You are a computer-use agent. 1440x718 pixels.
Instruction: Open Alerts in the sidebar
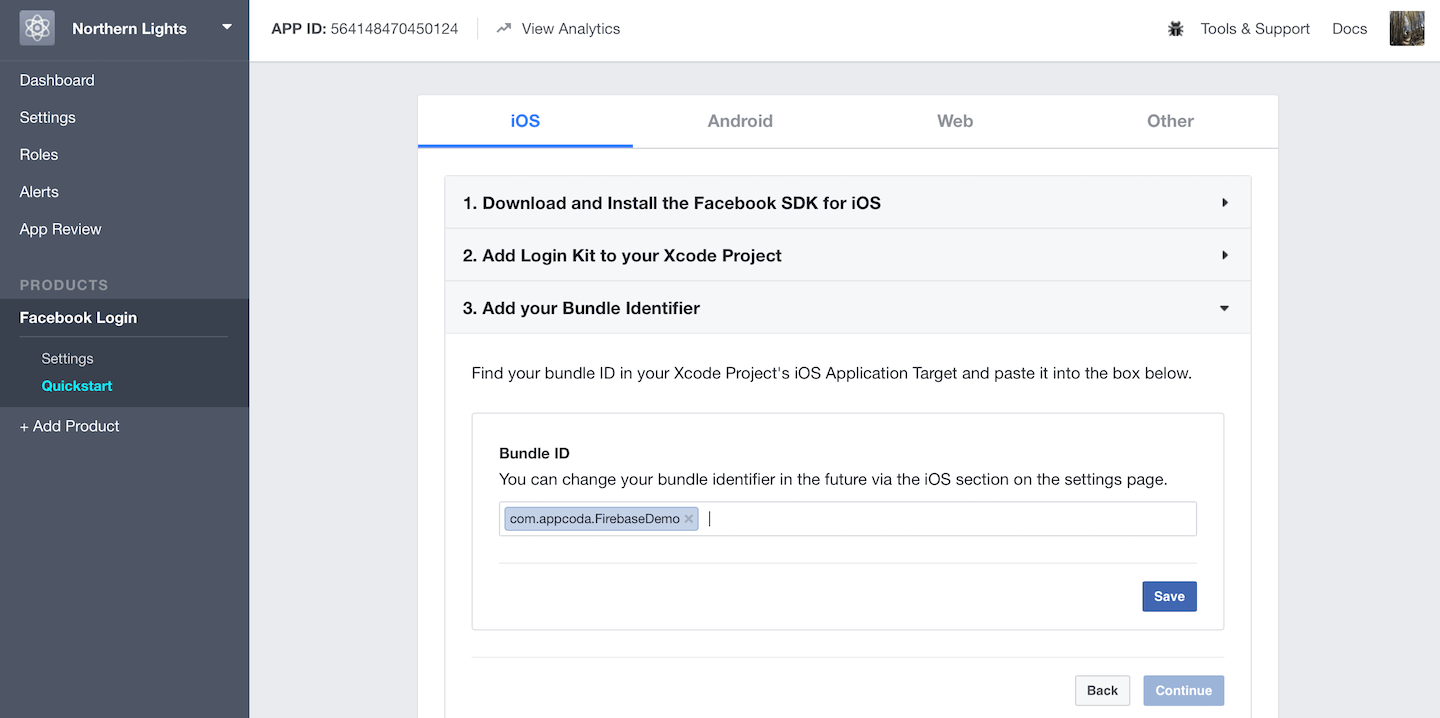coord(39,191)
